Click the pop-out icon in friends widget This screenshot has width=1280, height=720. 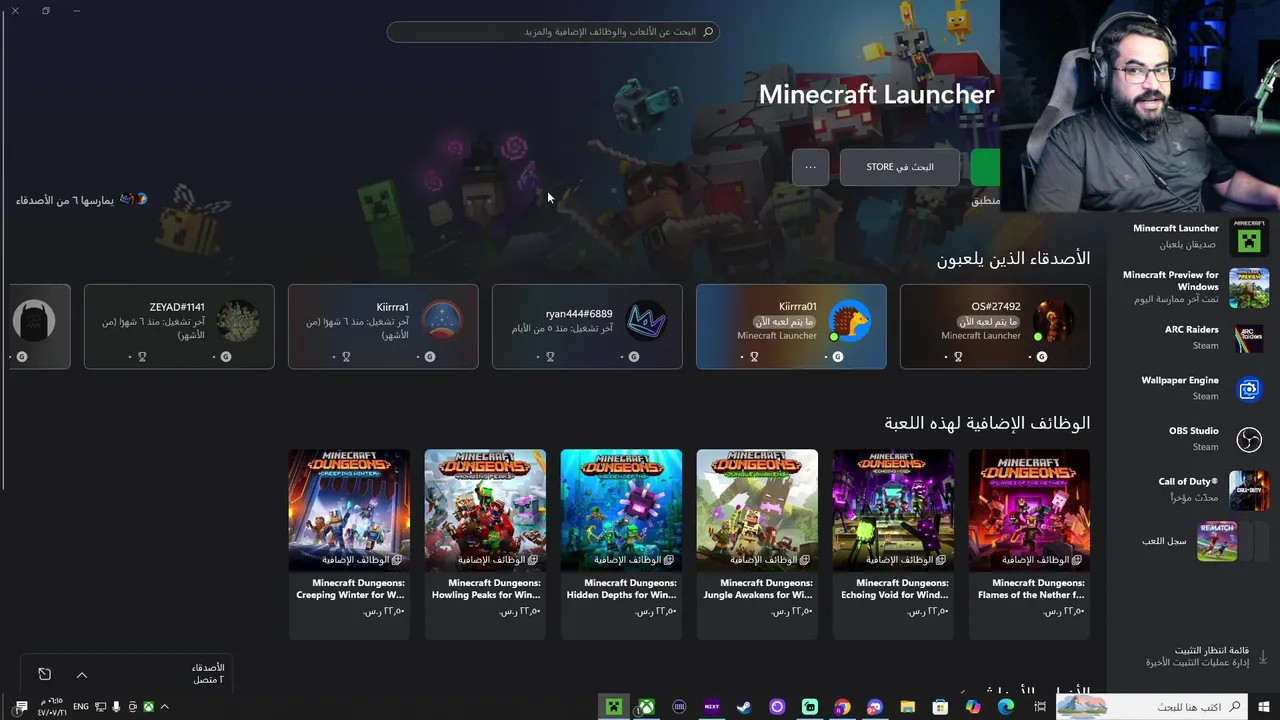pyautogui.click(x=44, y=674)
